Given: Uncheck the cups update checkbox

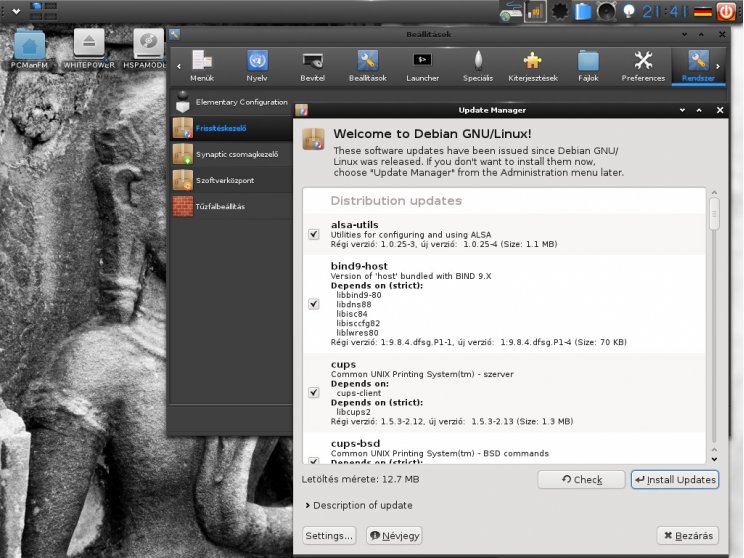Looking at the screenshot, I should pyautogui.click(x=314, y=392).
